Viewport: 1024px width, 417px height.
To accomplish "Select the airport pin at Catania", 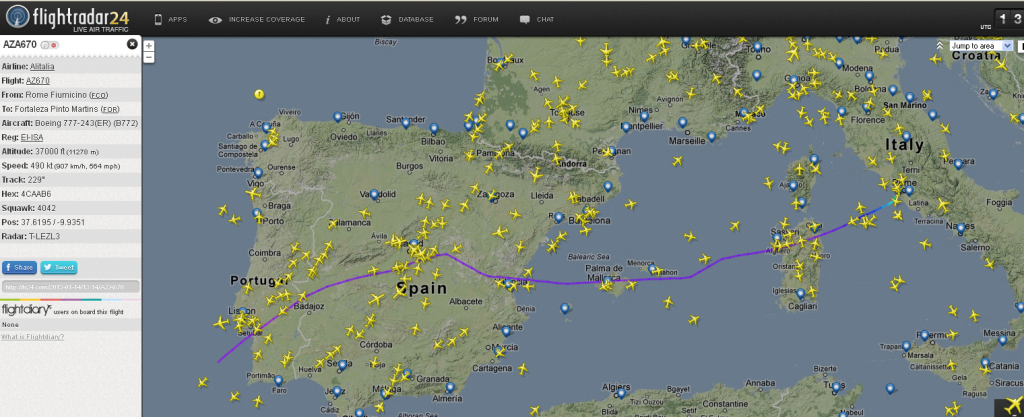I will click(x=985, y=363).
